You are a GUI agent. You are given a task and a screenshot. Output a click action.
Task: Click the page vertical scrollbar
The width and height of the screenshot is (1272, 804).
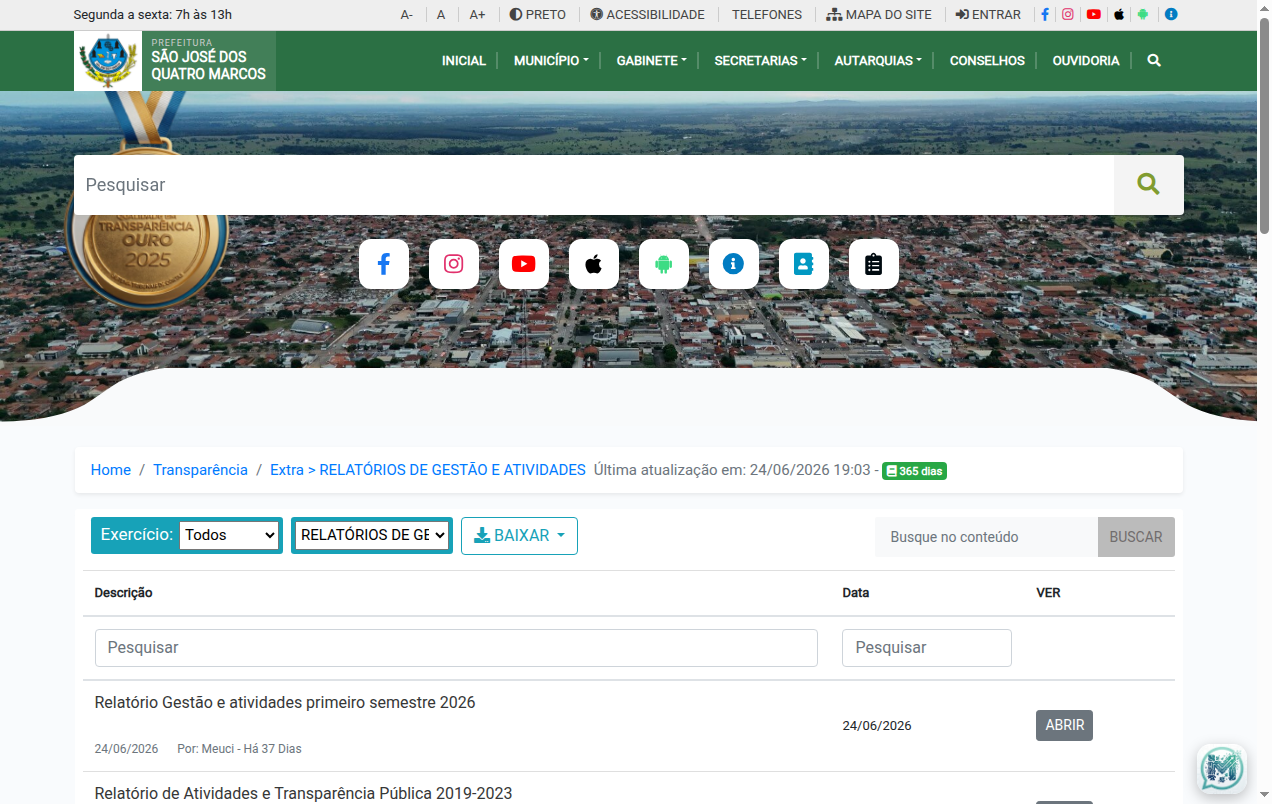(1264, 127)
